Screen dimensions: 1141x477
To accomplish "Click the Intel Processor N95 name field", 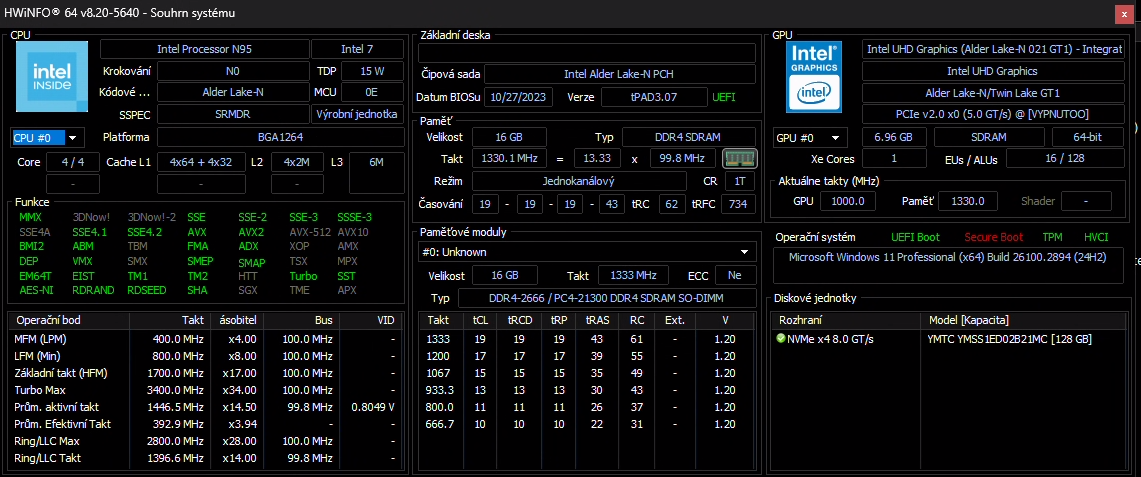I will [x=204, y=49].
